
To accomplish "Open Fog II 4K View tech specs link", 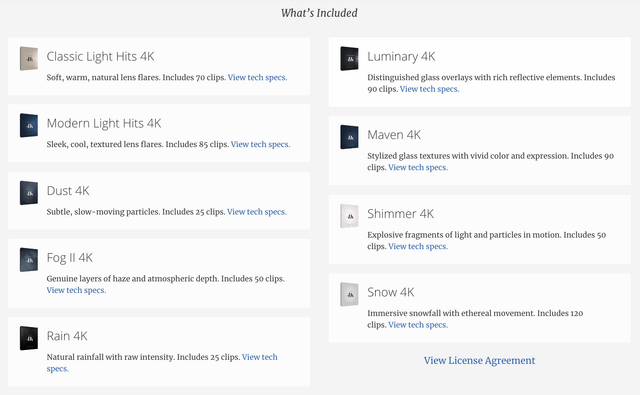I will tap(76, 290).
